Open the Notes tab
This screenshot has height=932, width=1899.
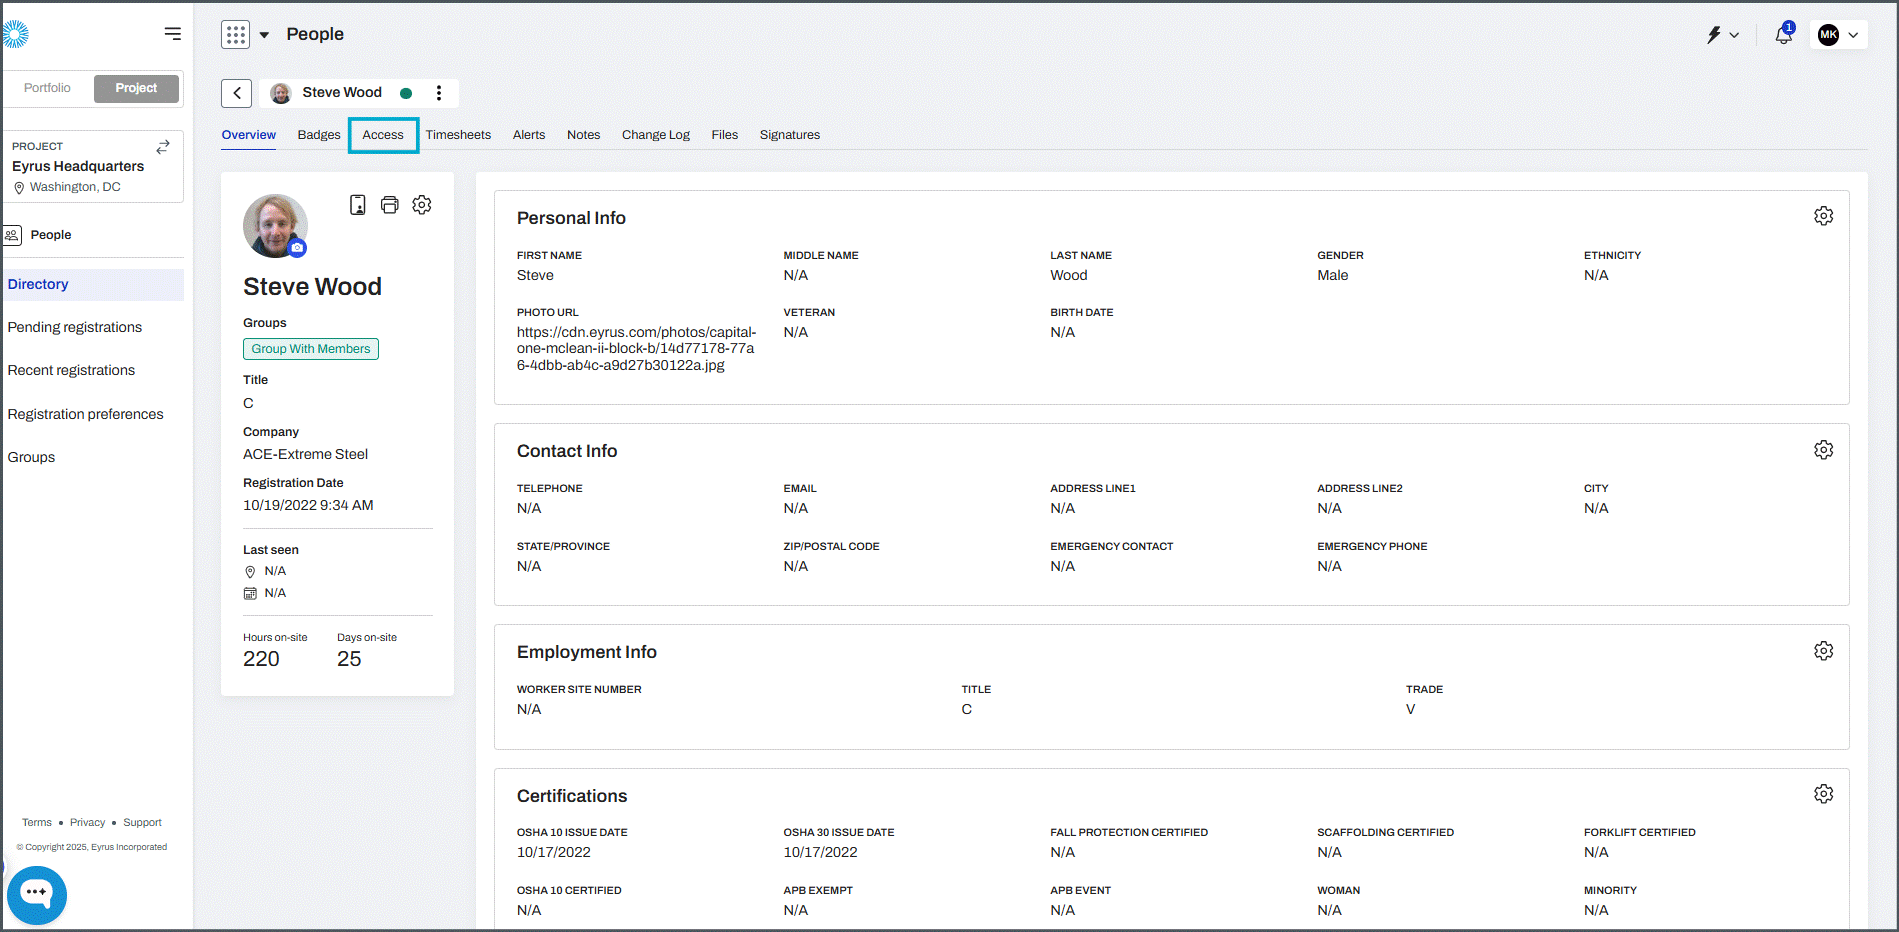click(x=584, y=135)
